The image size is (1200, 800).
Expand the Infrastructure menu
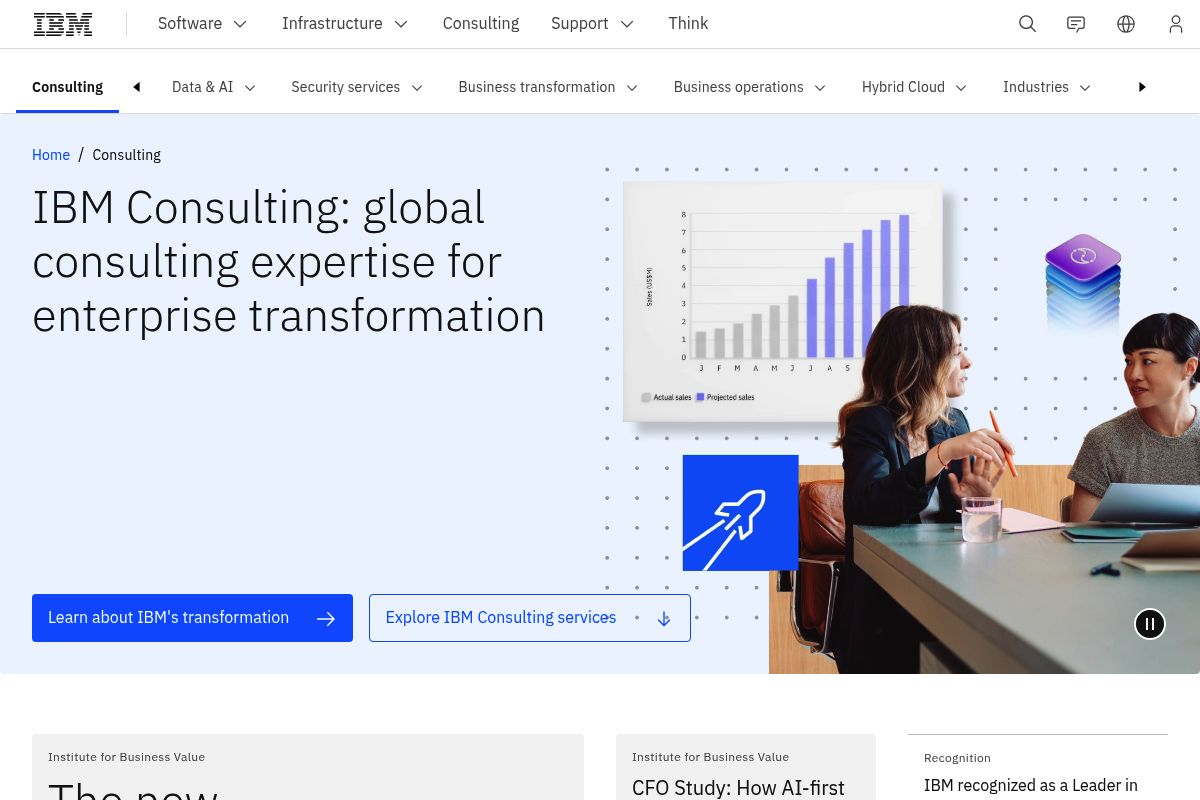(x=345, y=24)
